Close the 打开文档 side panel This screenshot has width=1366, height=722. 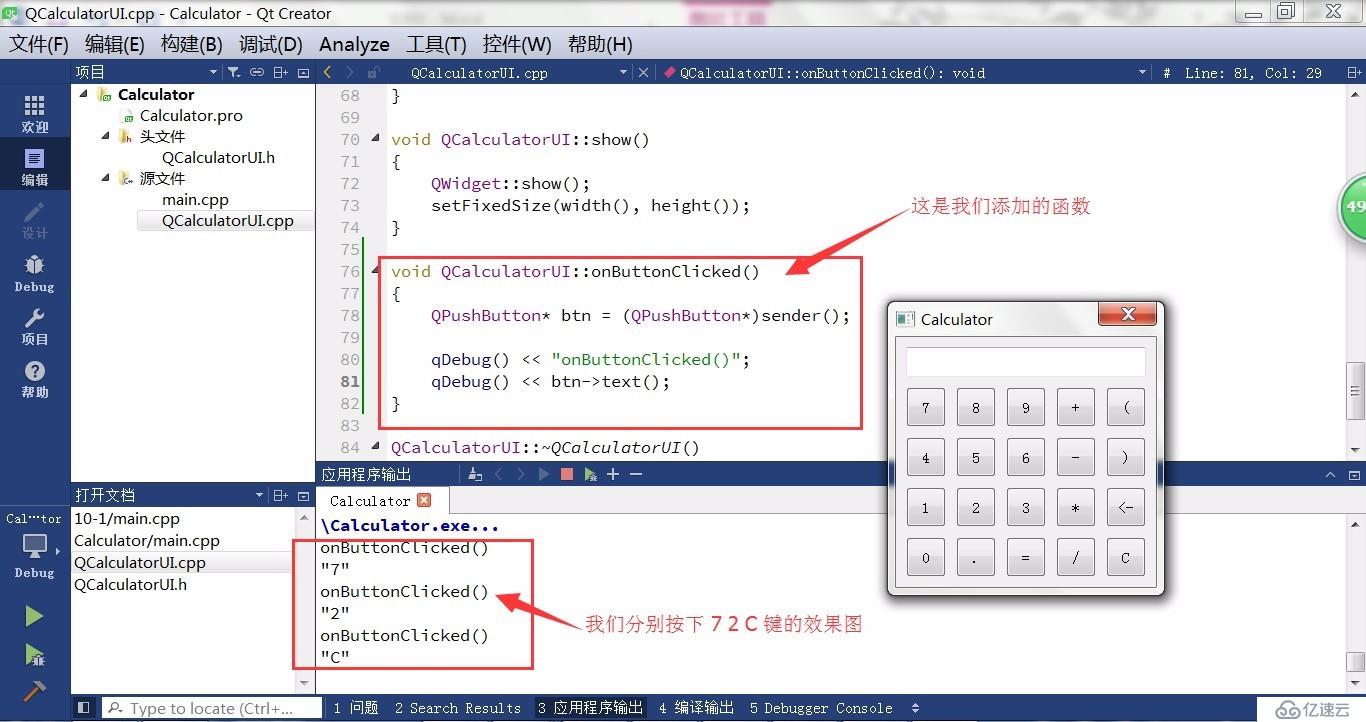click(x=303, y=495)
